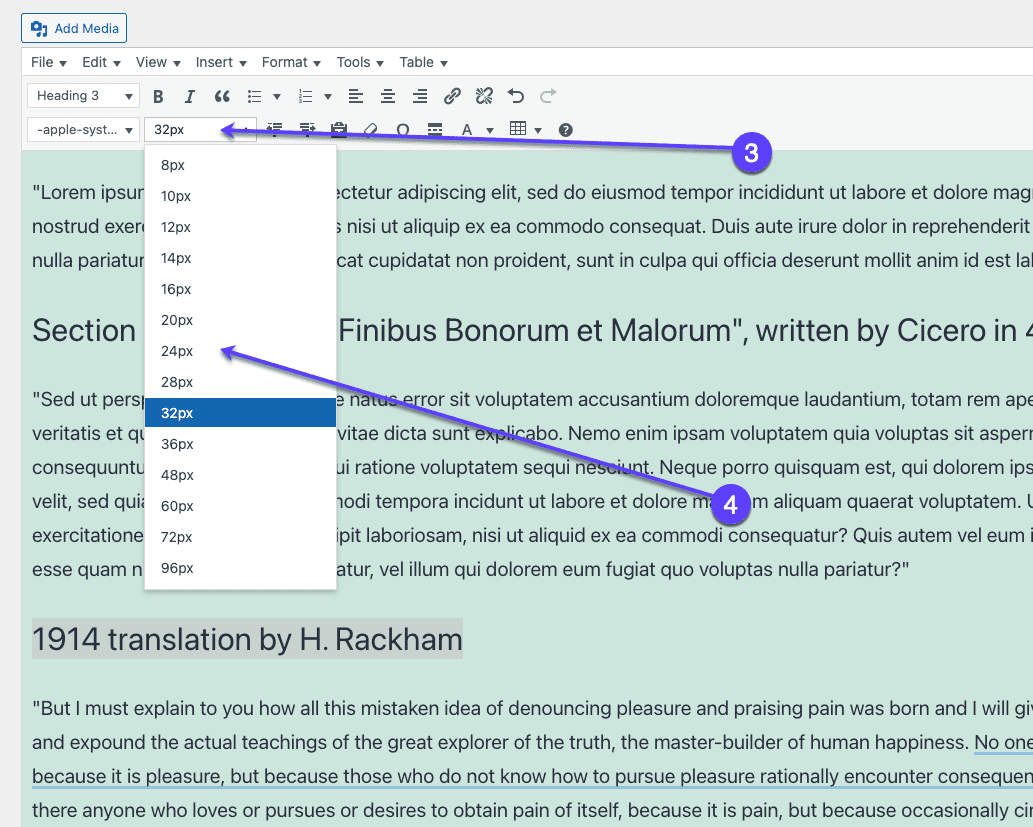Decrease indent with outdent icon

(275, 130)
